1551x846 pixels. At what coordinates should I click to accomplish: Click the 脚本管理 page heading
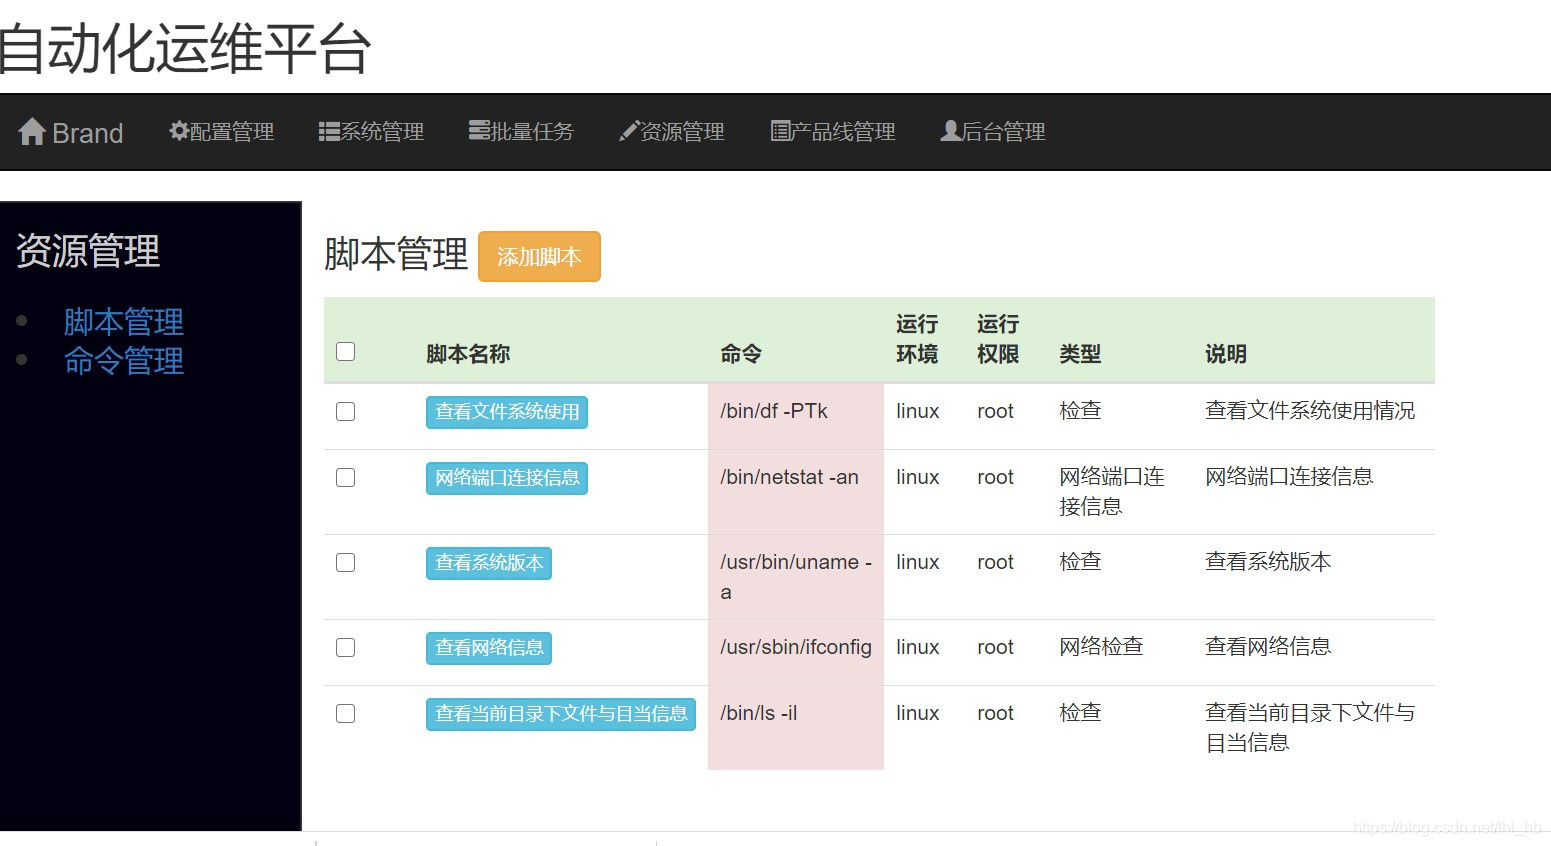tap(396, 255)
